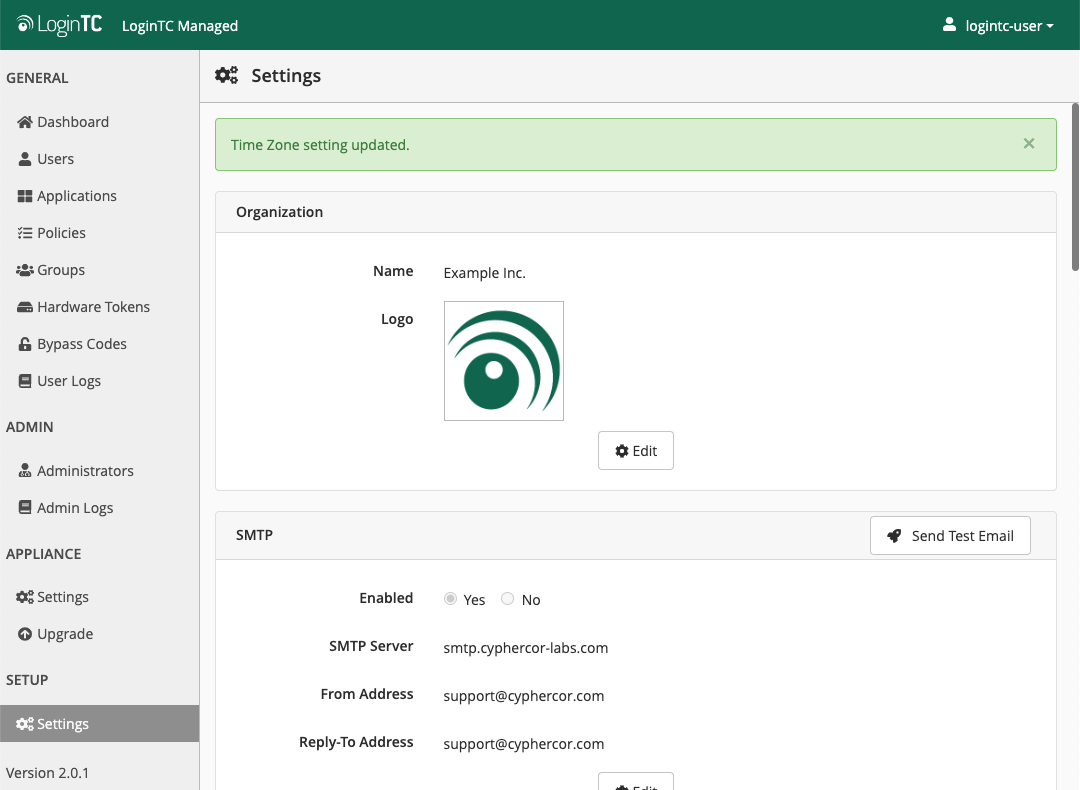This screenshot has width=1080, height=790.
Task: Open the logintc-user account dropdown
Action: [x=998, y=25]
